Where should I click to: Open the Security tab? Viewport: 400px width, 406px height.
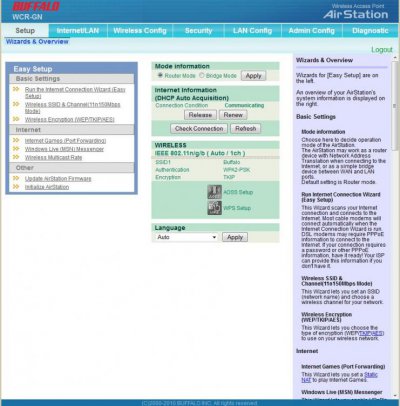(199, 31)
